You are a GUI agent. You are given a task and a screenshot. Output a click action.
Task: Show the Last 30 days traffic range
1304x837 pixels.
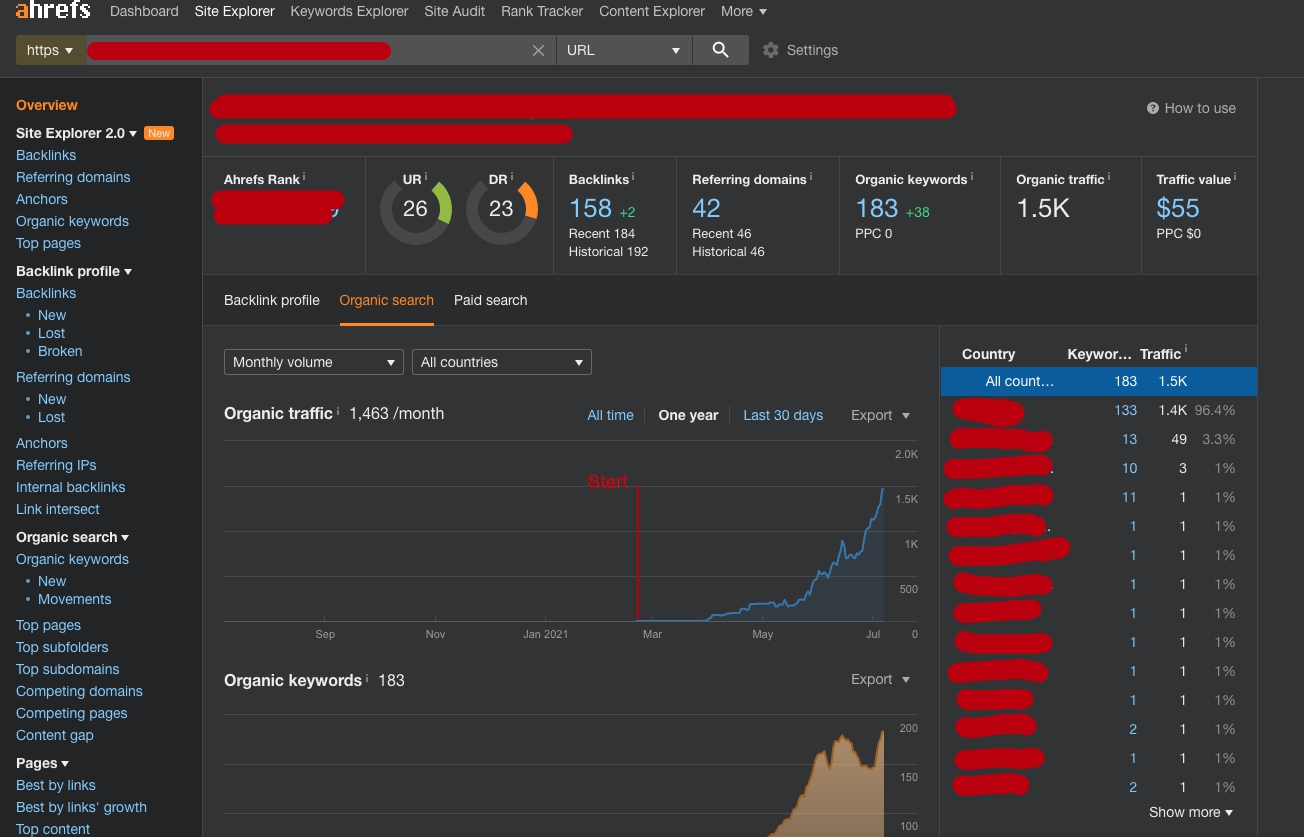coord(783,415)
